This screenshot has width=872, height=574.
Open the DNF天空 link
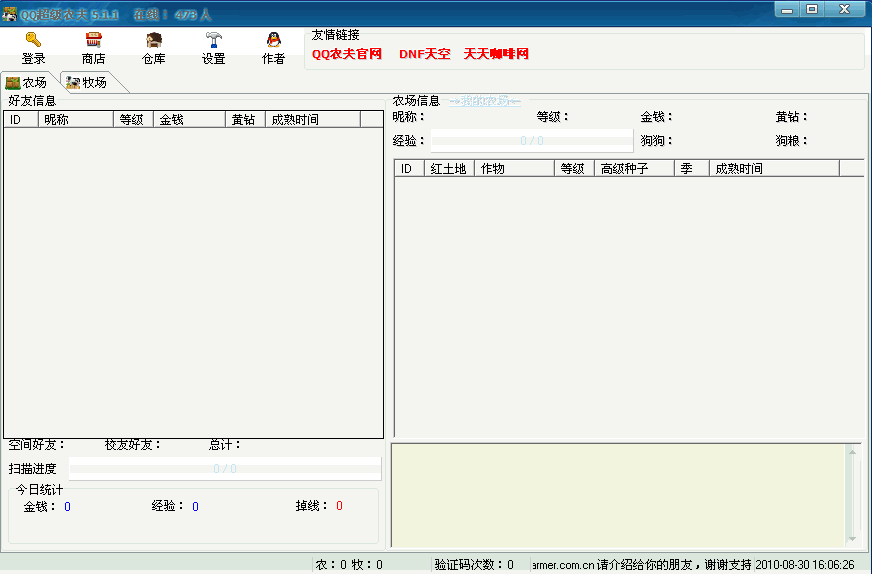click(424, 54)
